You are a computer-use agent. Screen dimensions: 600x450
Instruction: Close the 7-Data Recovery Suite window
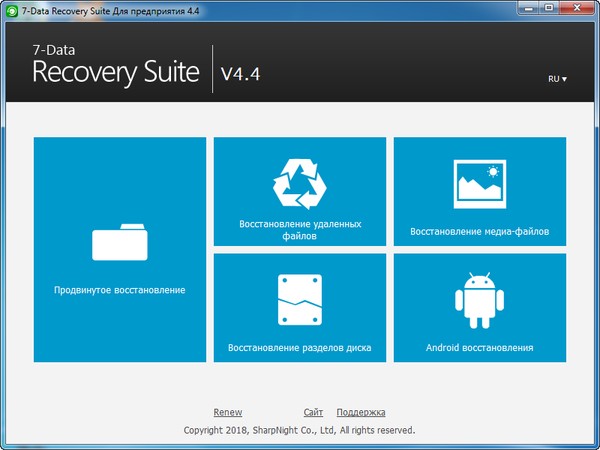(x=577, y=8)
